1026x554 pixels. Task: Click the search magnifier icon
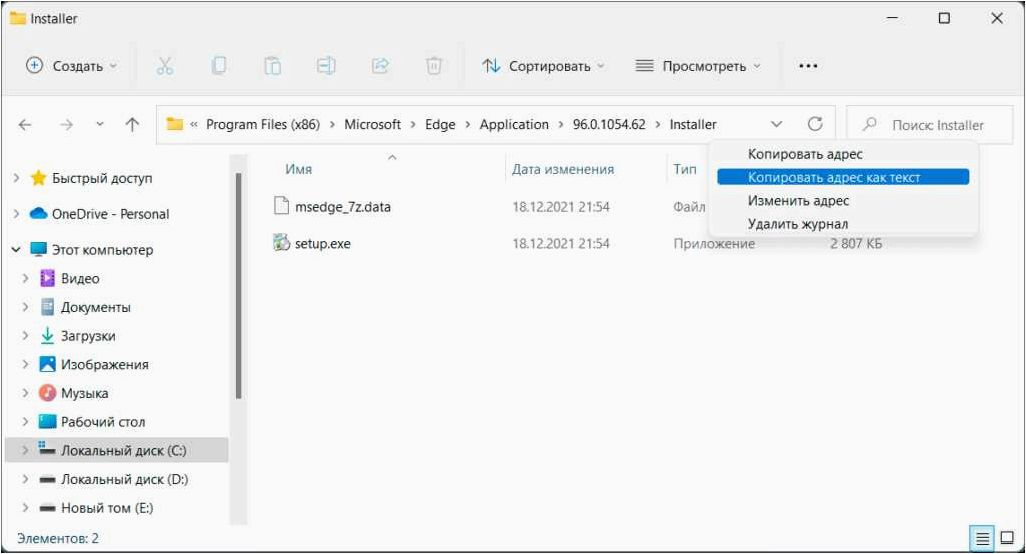click(870, 124)
